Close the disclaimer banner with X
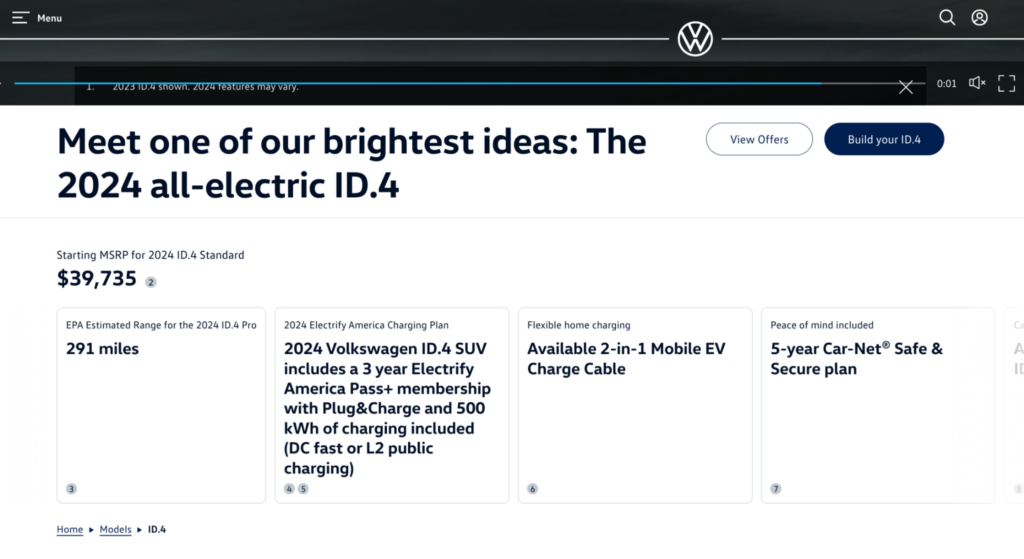The image size is (1024, 559). tap(905, 87)
